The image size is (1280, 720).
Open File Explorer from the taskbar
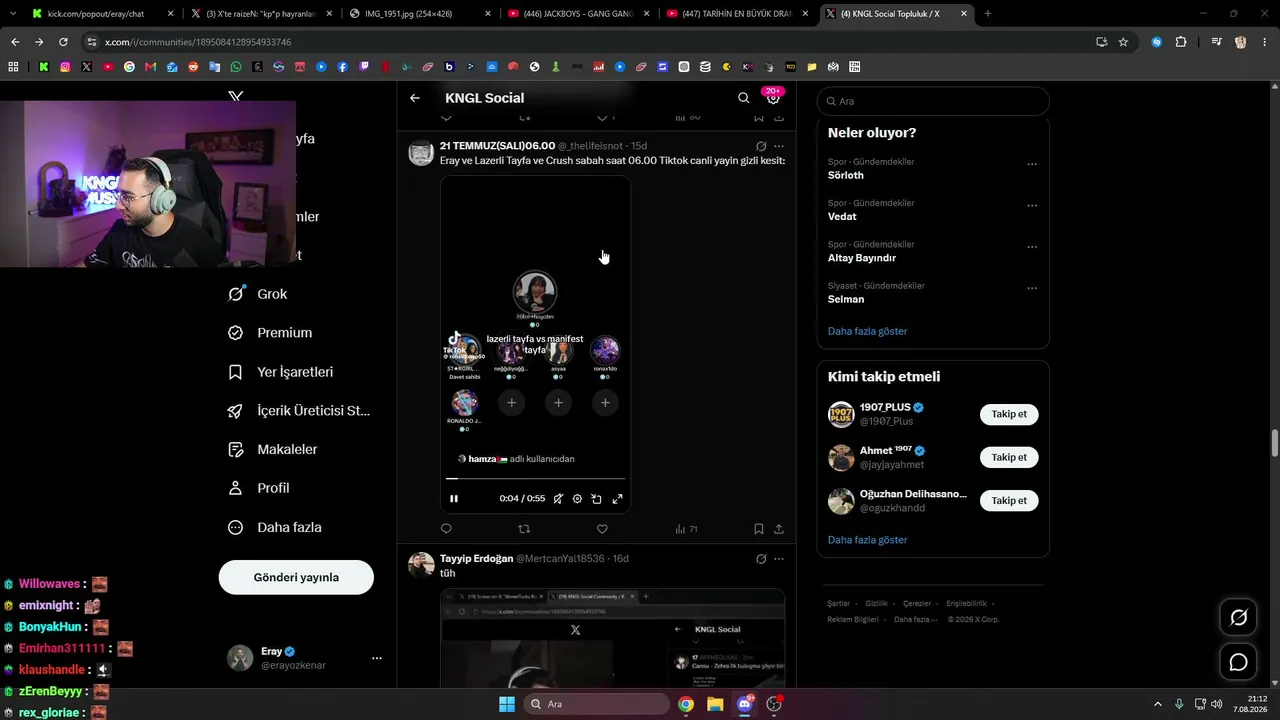(715, 704)
